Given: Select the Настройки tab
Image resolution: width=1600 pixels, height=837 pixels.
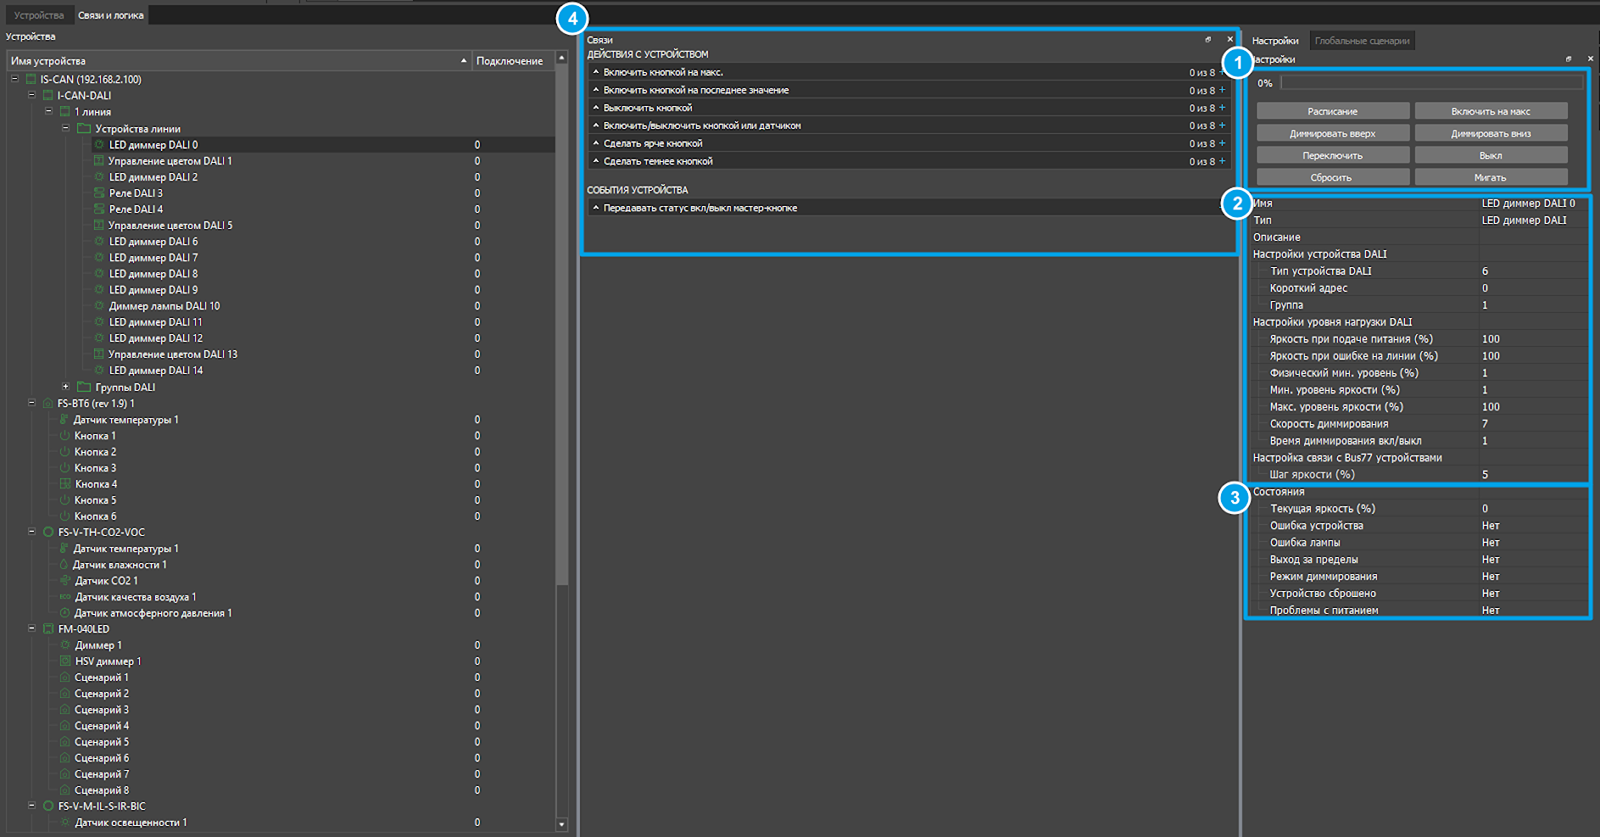Looking at the screenshot, I should [x=1275, y=41].
